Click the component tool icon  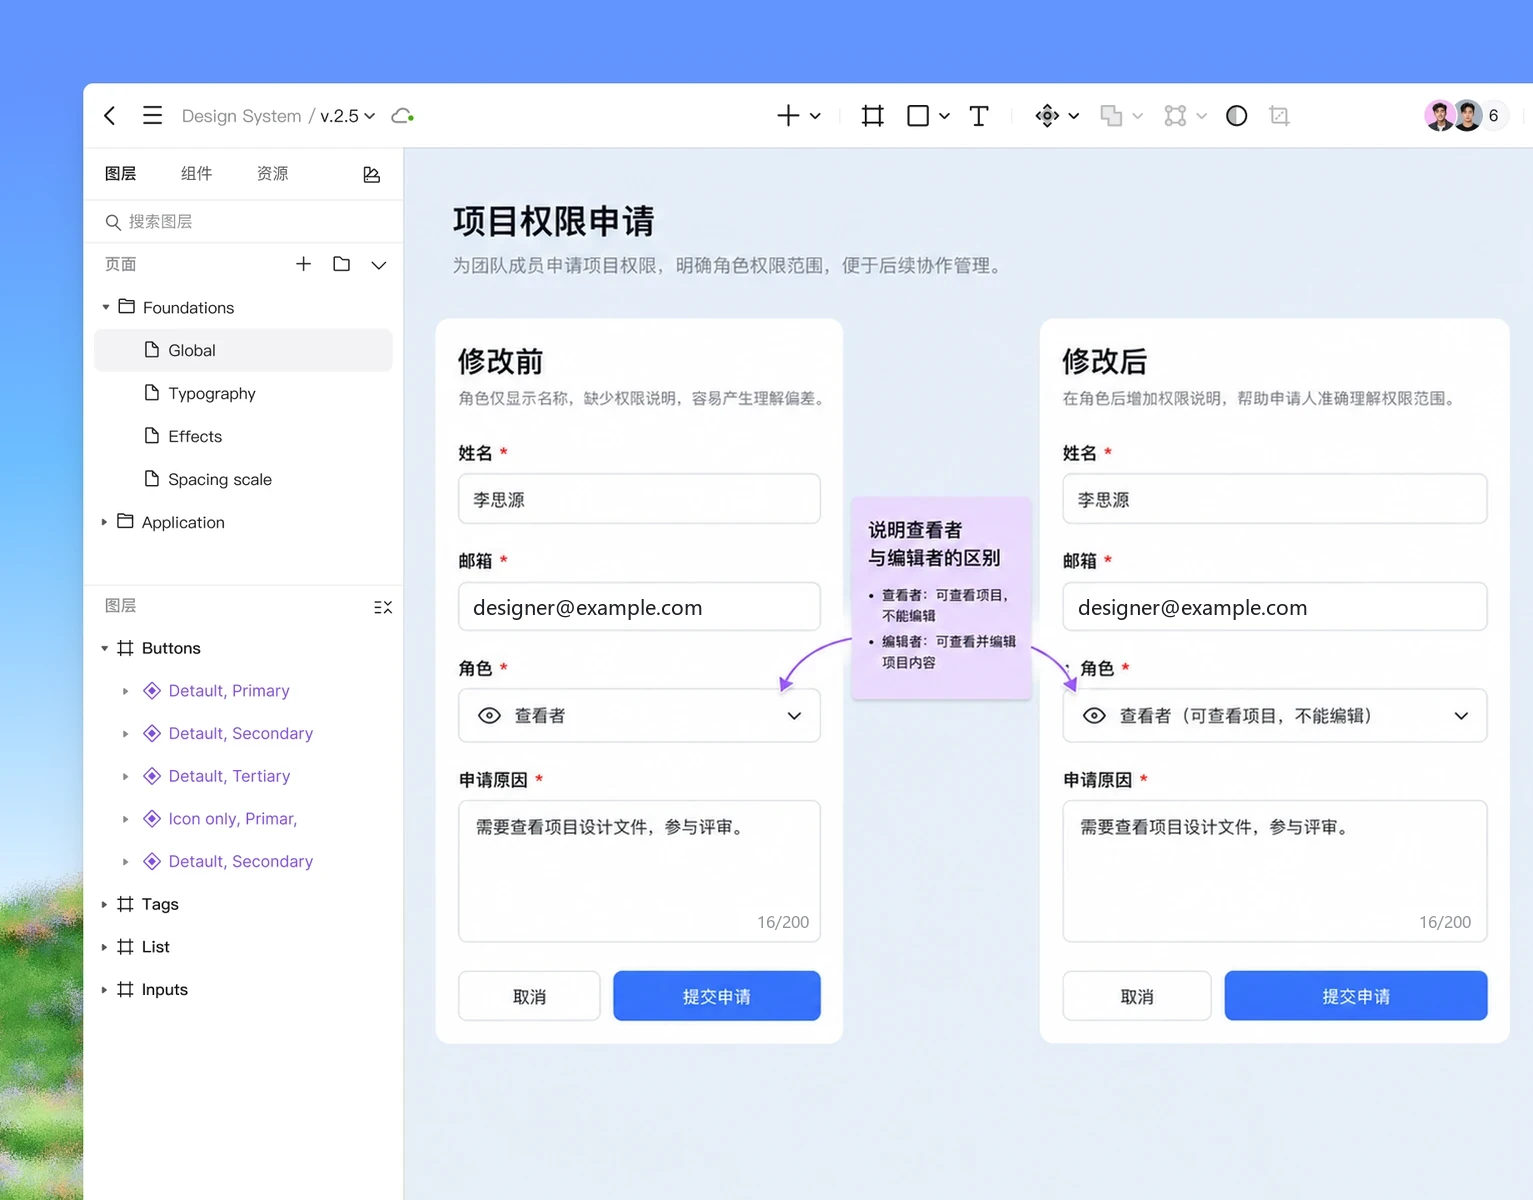coord(1047,116)
